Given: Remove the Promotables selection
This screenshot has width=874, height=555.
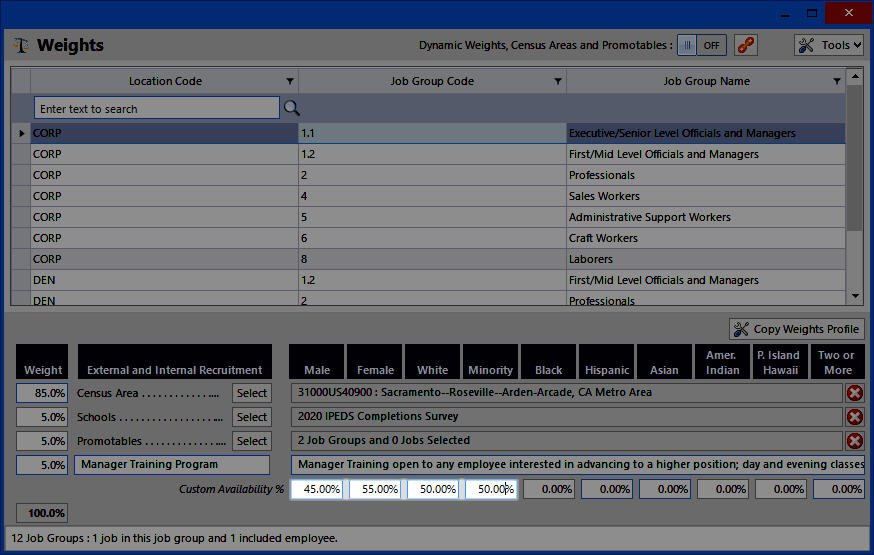Looking at the screenshot, I should [854, 441].
